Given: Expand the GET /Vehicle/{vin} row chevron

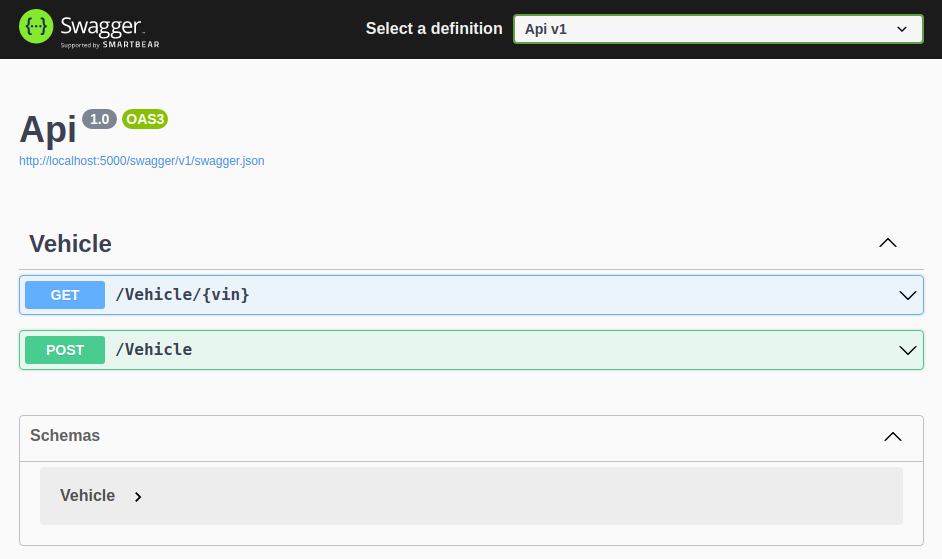Looking at the screenshot, I should coord(907,295).
